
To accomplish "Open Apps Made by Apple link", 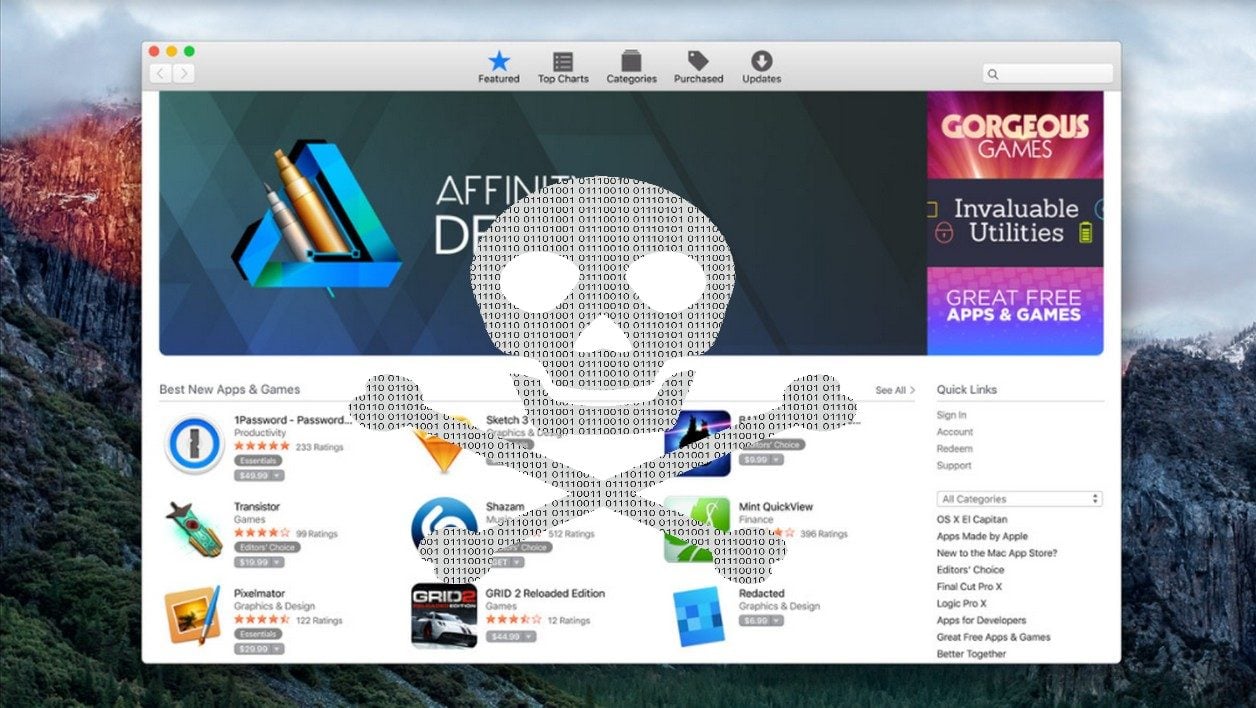I will pyautogui.click(x=982, y=537).
